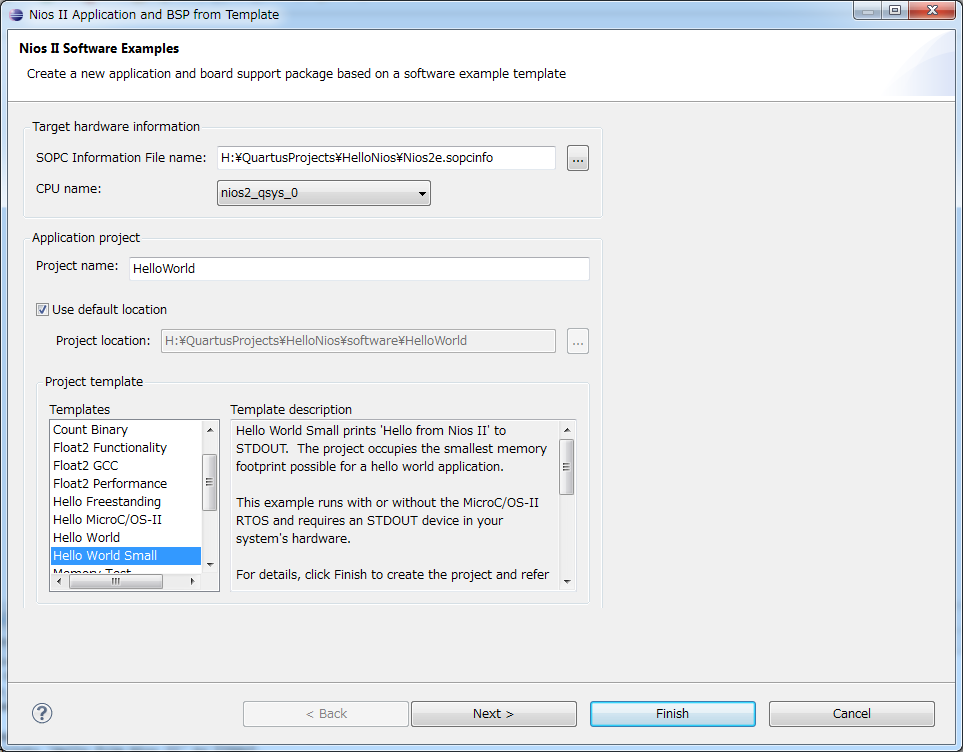This screenshot has width=963, height=752.
Task: Click the templates list horizontal scrollbar thumb
Action: (116, 581)
